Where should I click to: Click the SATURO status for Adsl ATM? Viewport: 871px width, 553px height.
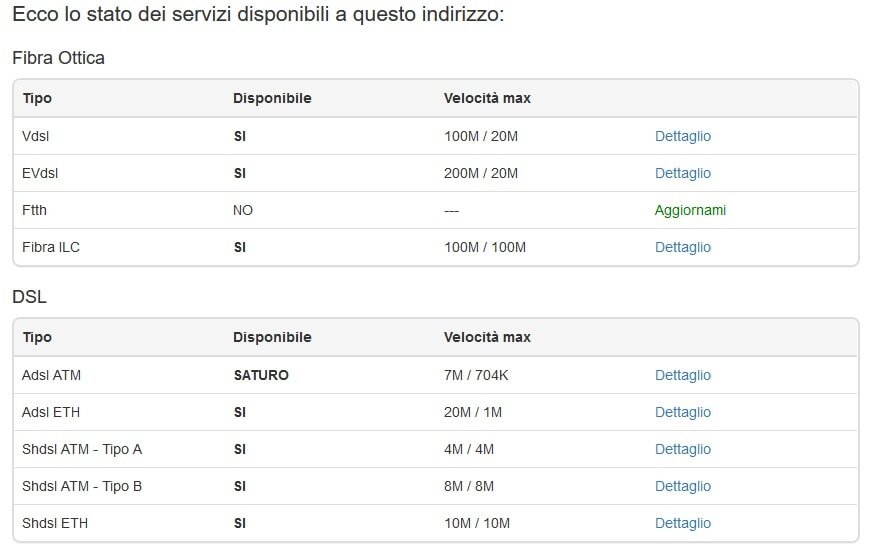coord(261,375)
